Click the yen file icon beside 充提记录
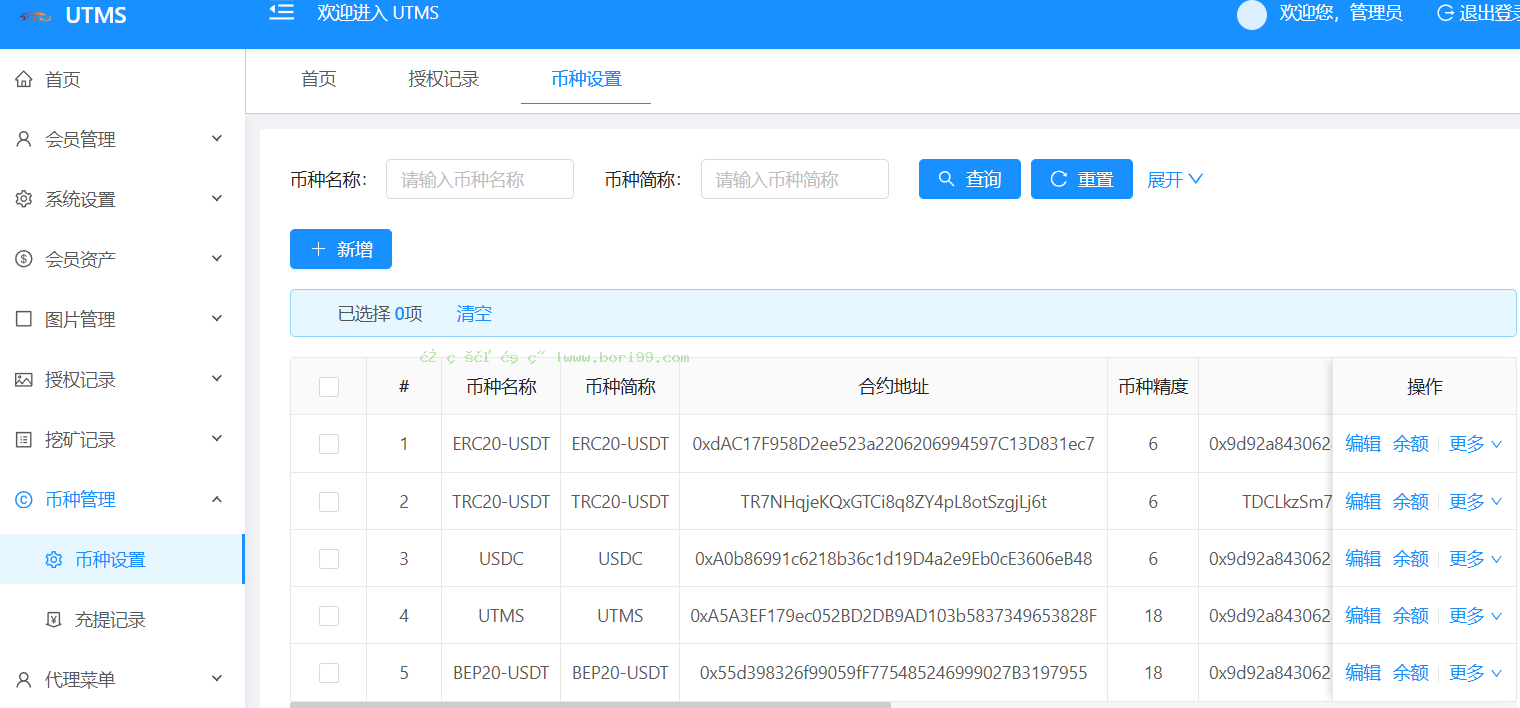The image size is (1520, 708). click(x=54, y=619)
